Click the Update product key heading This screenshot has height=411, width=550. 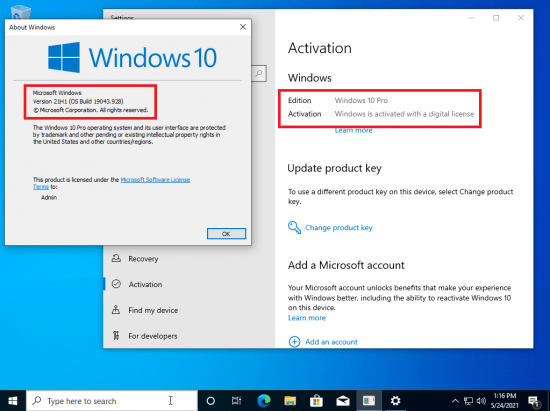(334, 168)
